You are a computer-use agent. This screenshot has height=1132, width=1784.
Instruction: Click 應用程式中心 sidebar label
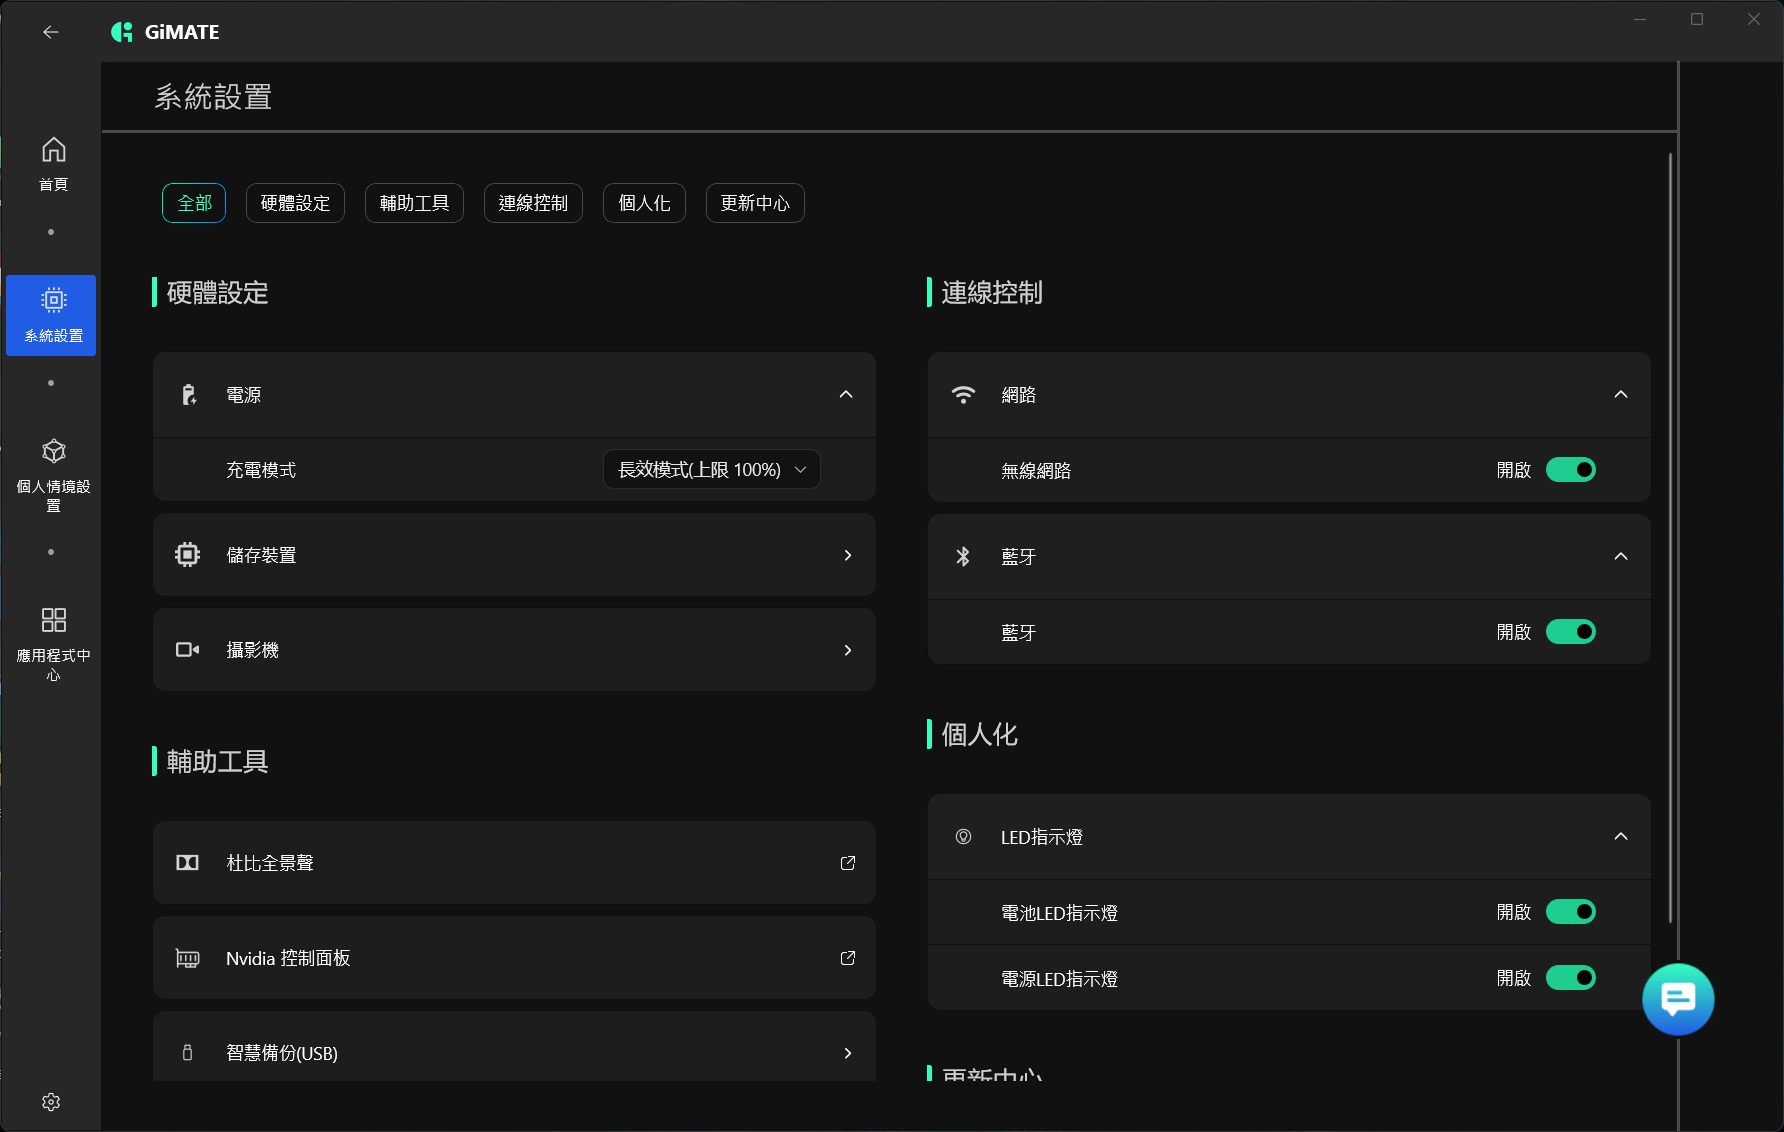pyautogui.click(x=54, y=665)
